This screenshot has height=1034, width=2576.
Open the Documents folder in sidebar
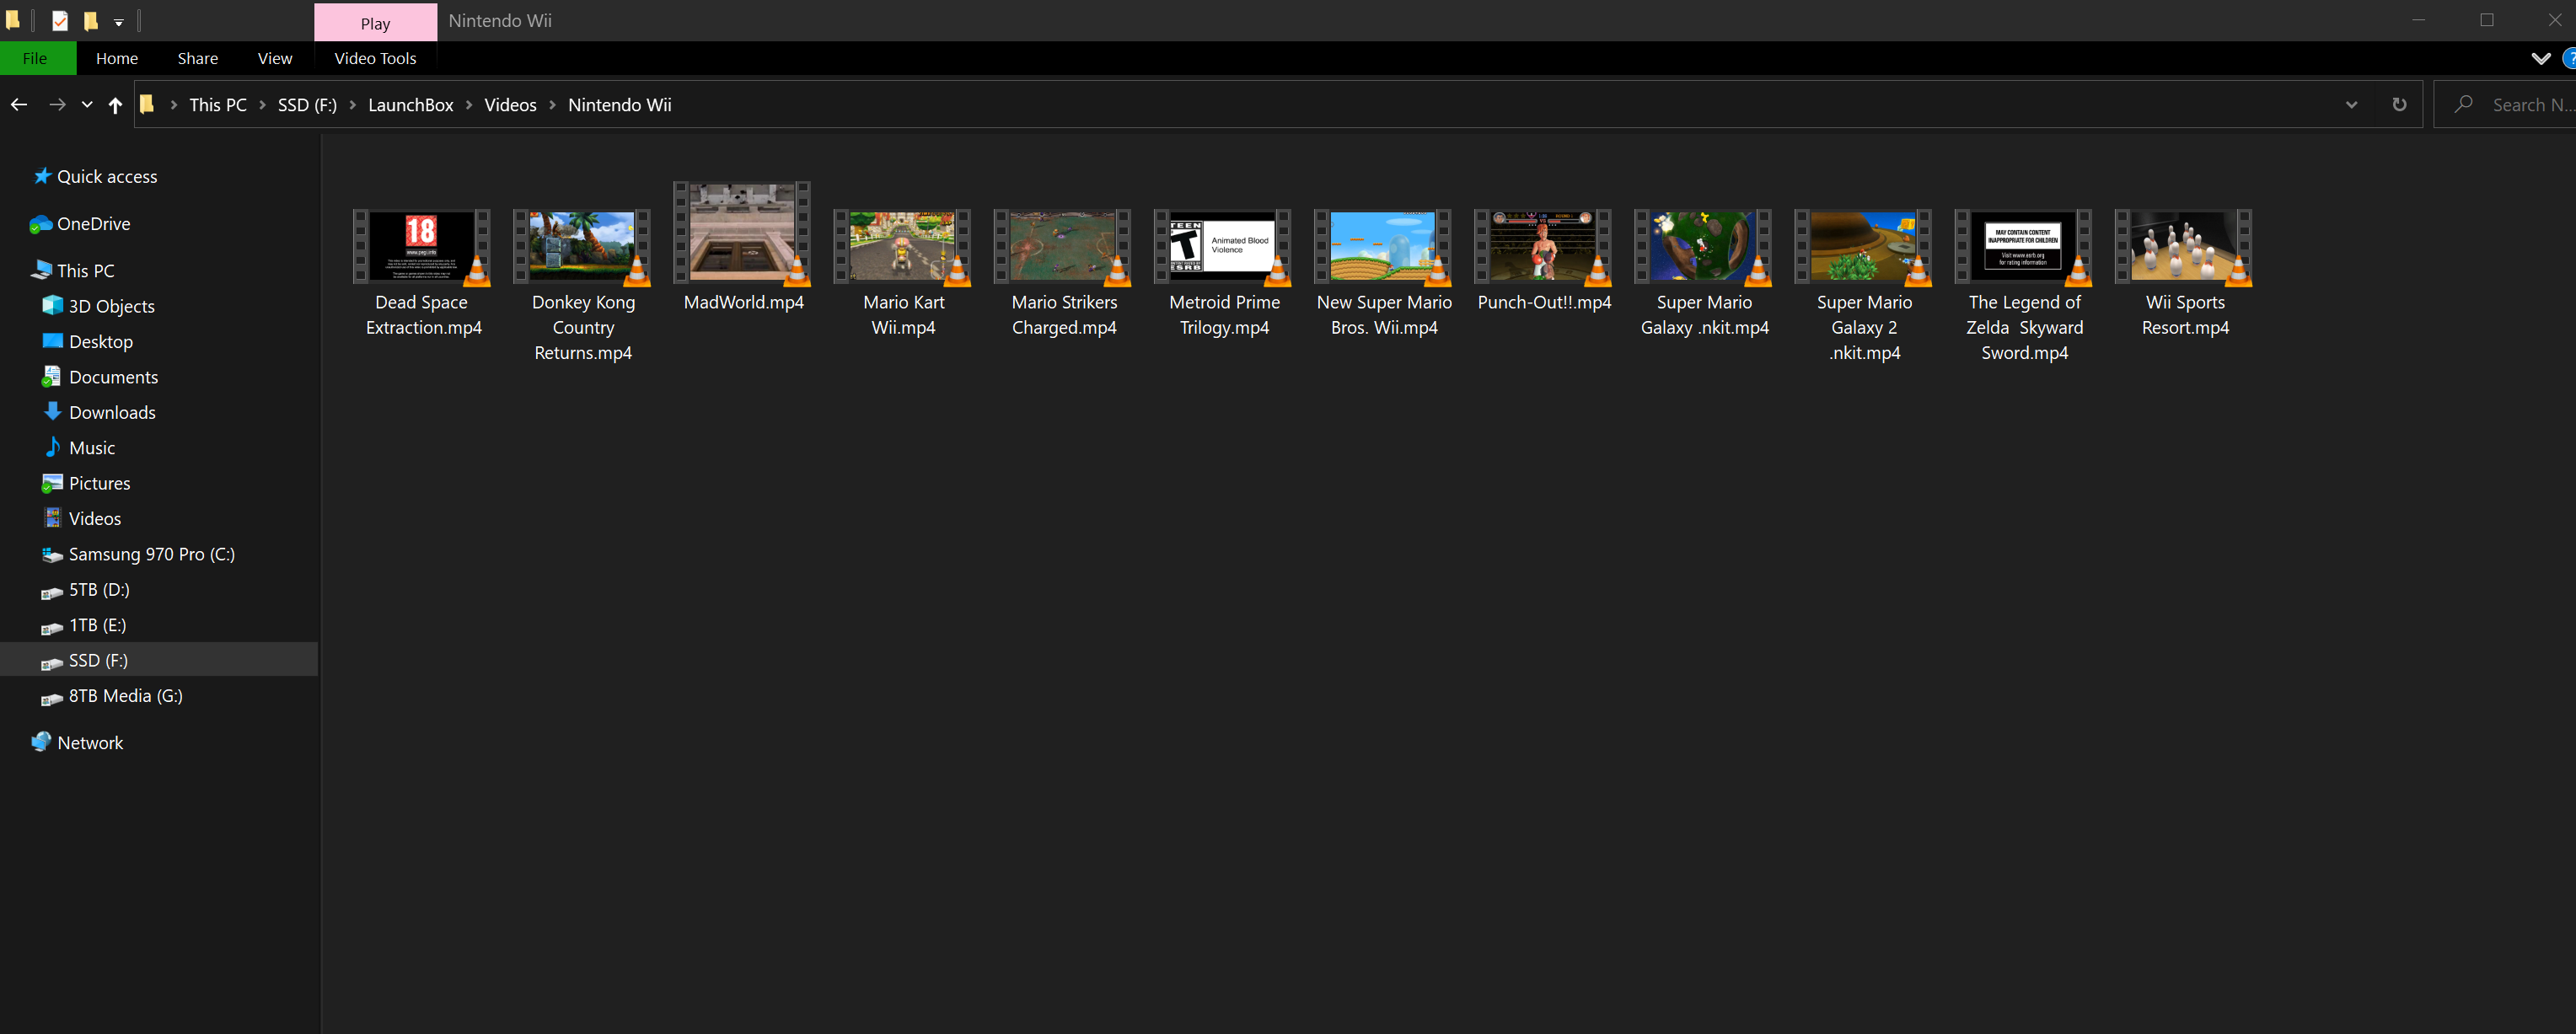[100, 377]
